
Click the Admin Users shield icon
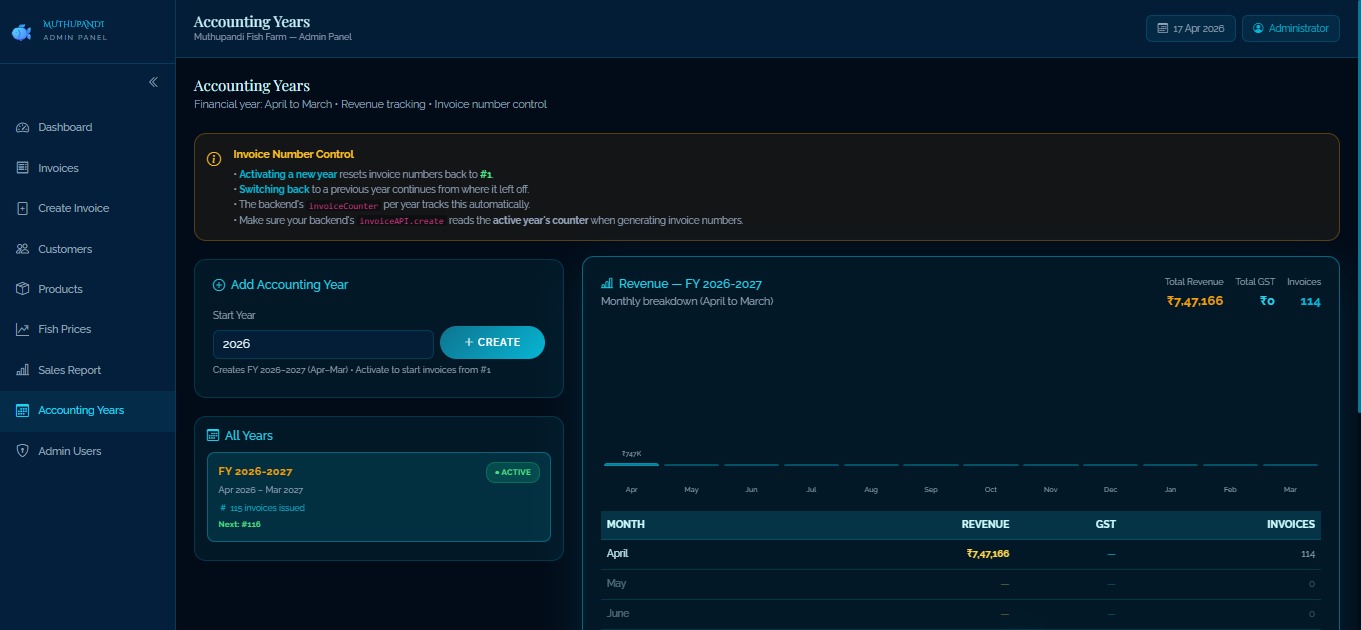(23, 451)
